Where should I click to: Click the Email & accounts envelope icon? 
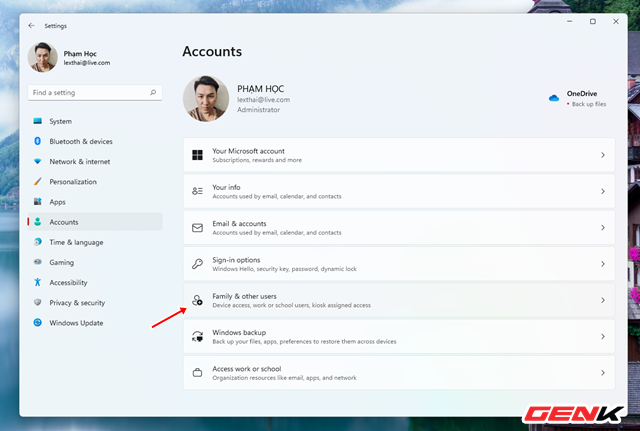198,228
